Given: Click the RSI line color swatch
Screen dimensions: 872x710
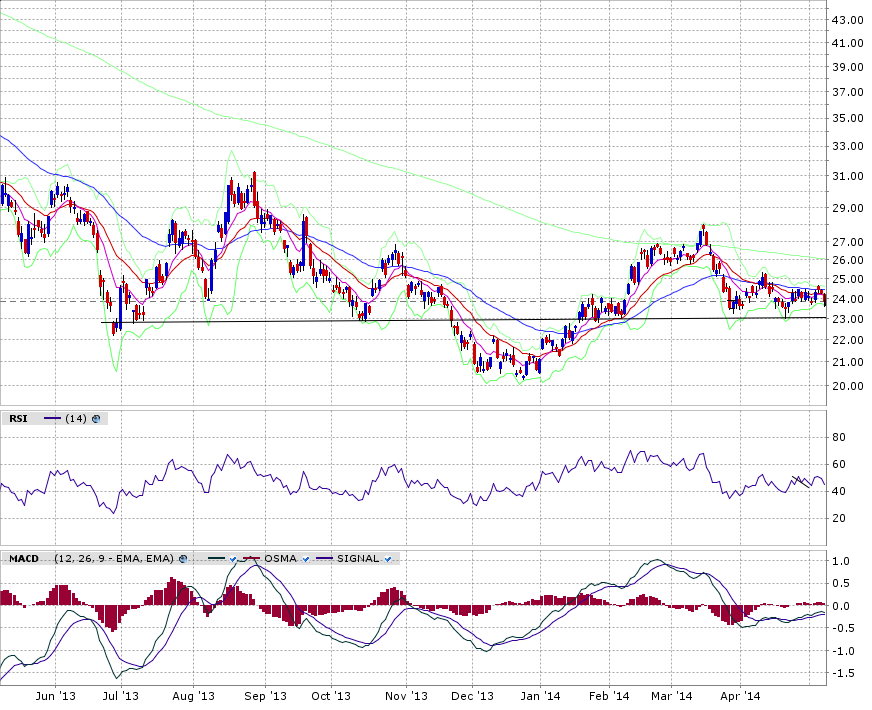Looking at the screenshot, I should point(52,419).
